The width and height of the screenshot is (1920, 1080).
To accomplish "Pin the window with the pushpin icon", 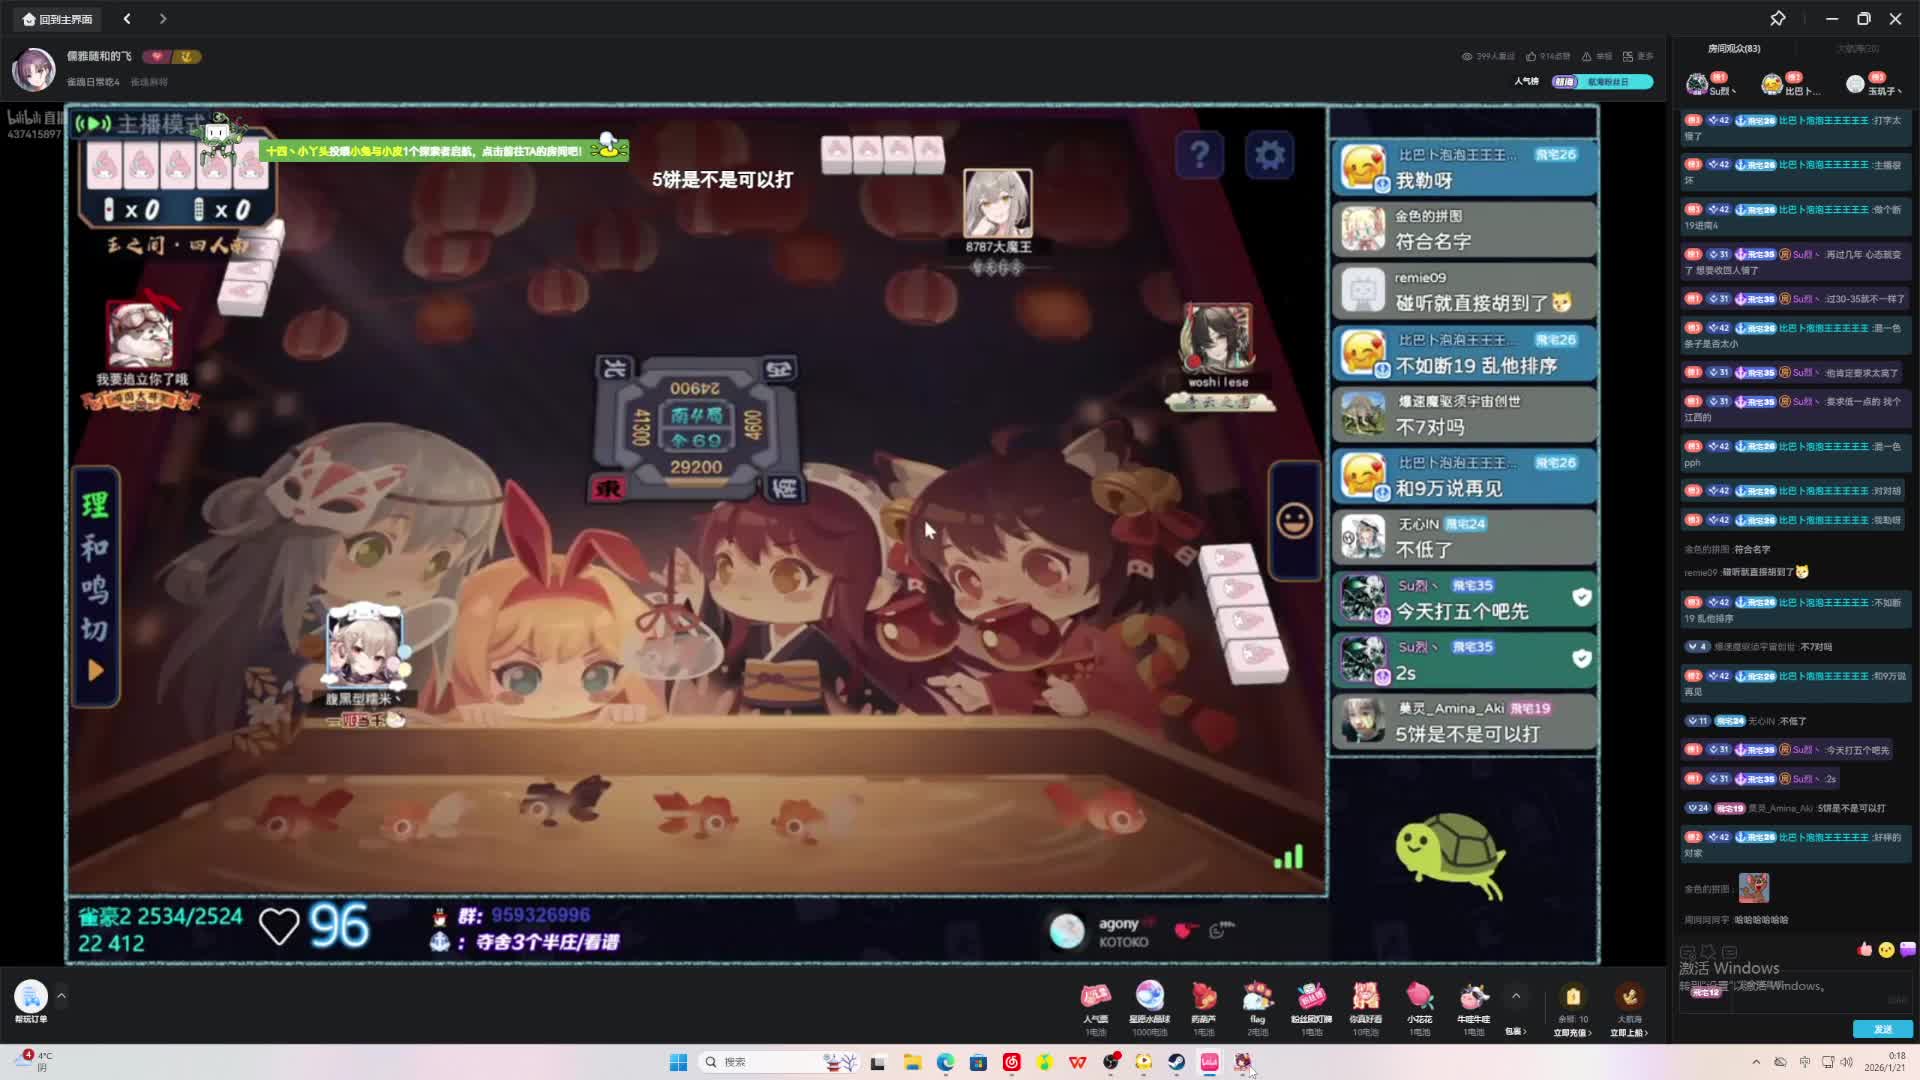I will [x=1777, y=19].
